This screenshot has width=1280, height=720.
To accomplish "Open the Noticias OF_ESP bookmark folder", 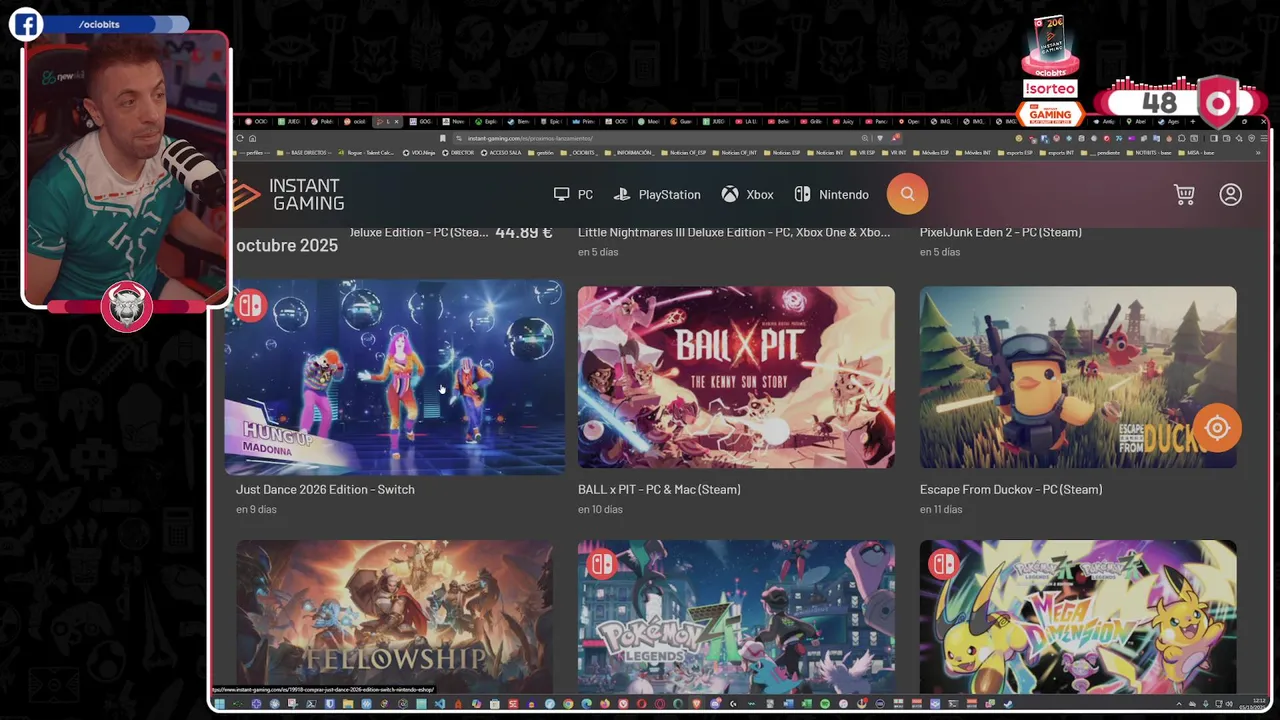I will pos(683,153).
